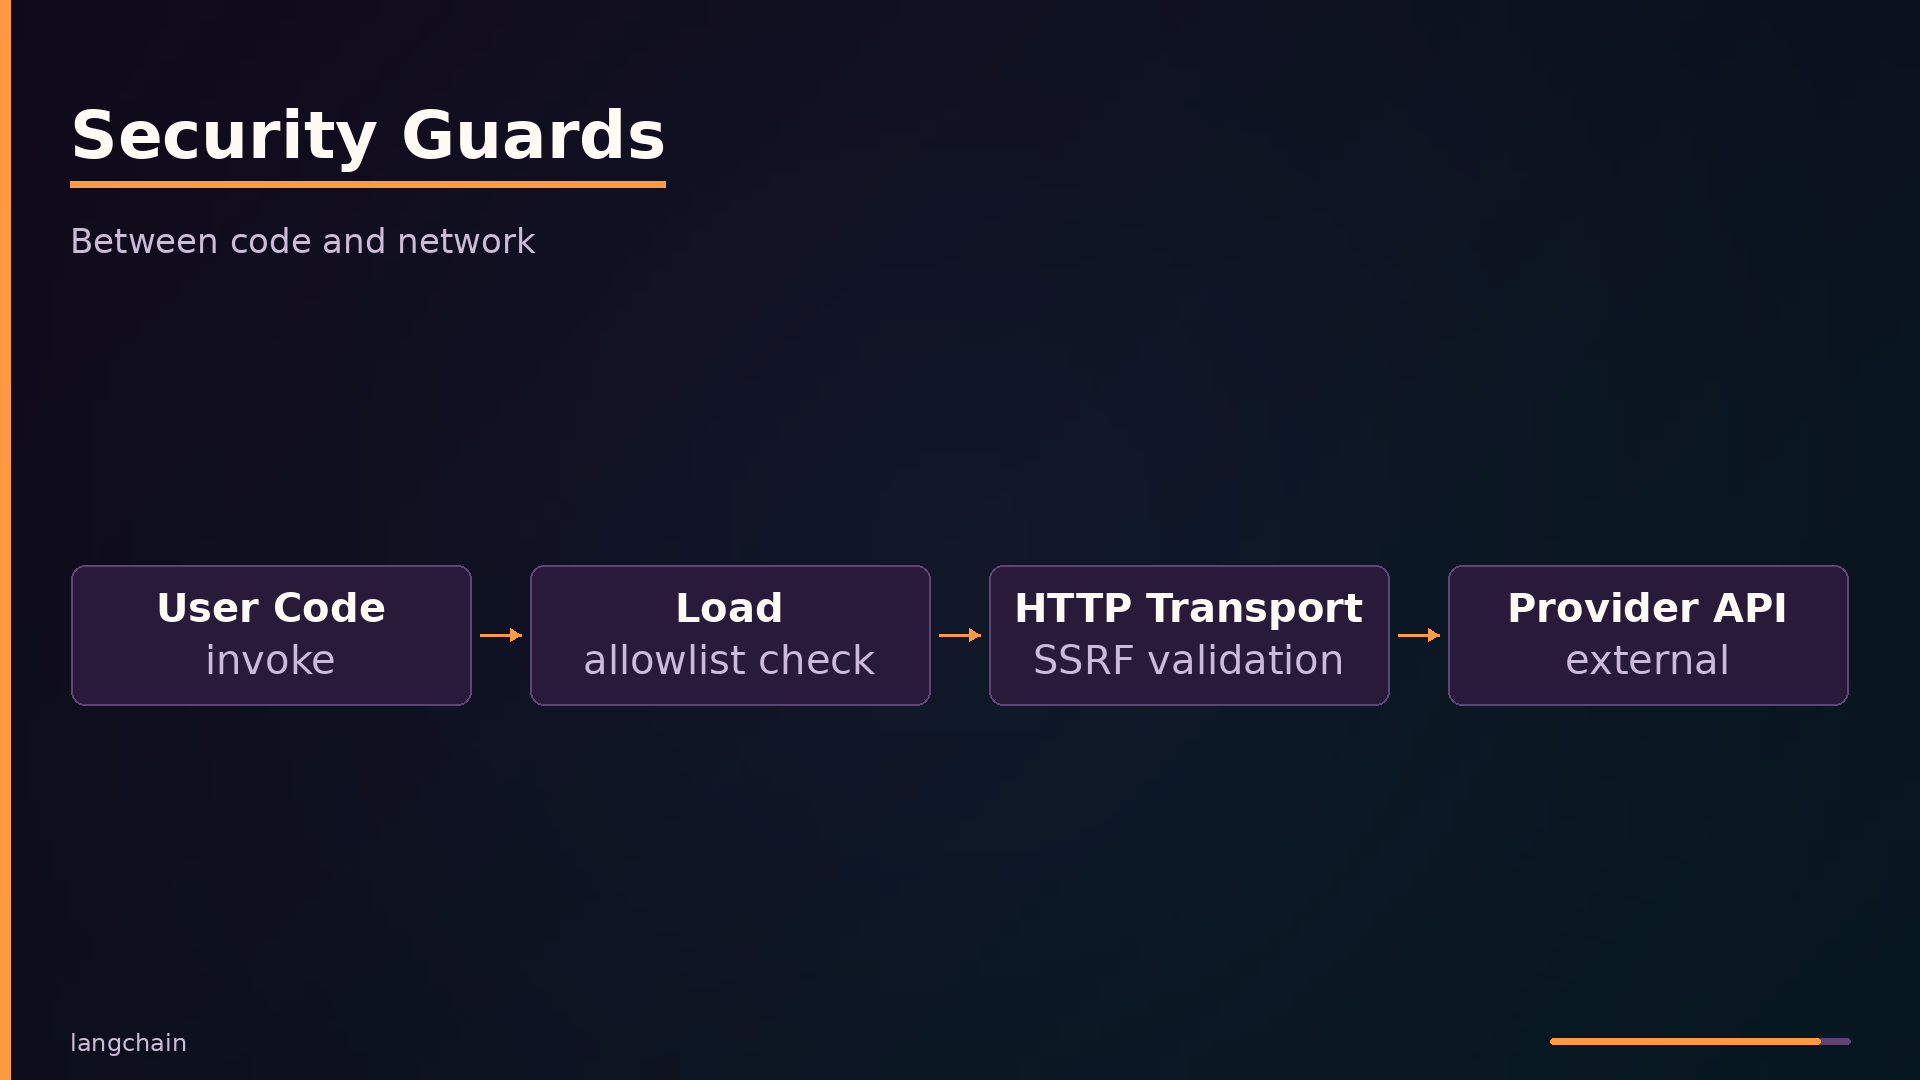Click the langchain footer label
Viewport: 1920px width, 1080px height.
pyautogui.click(x=128, y=1043)
